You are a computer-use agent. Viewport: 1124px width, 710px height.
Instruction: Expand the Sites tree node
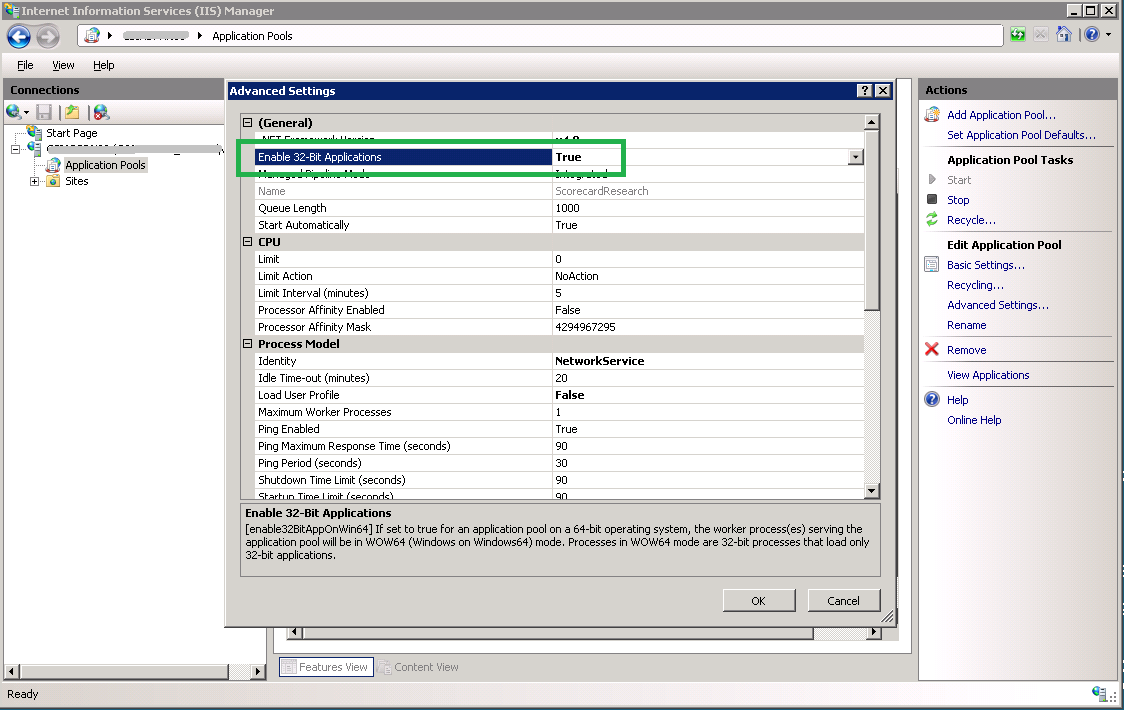(x=34, y=181)
